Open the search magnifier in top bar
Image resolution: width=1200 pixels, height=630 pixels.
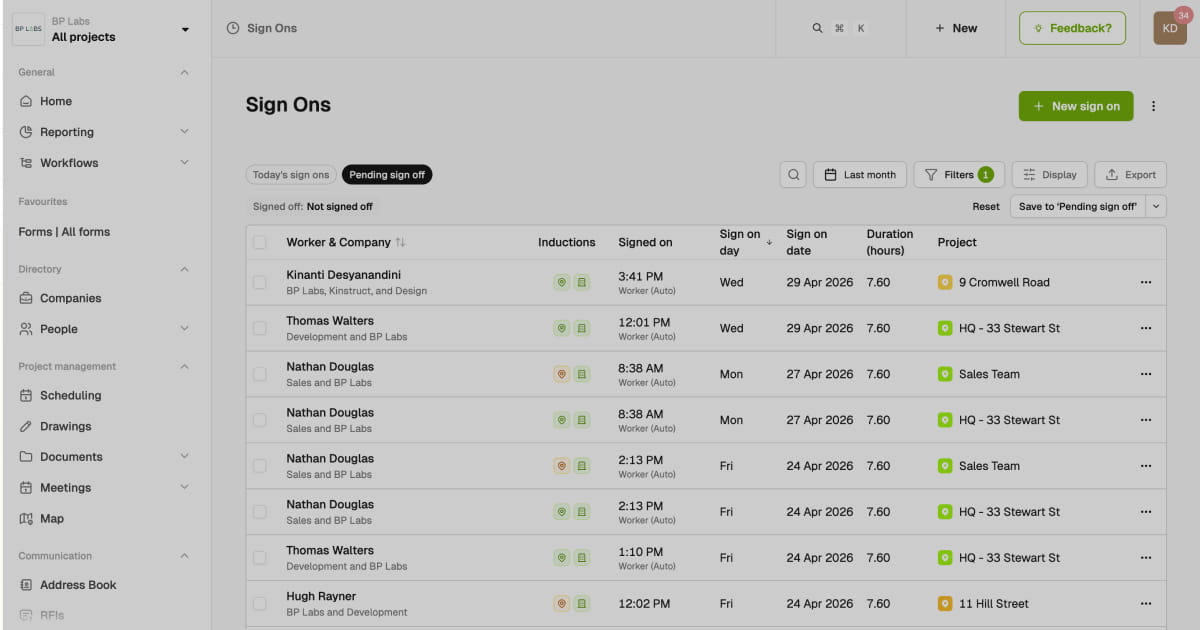coord(817,28)
